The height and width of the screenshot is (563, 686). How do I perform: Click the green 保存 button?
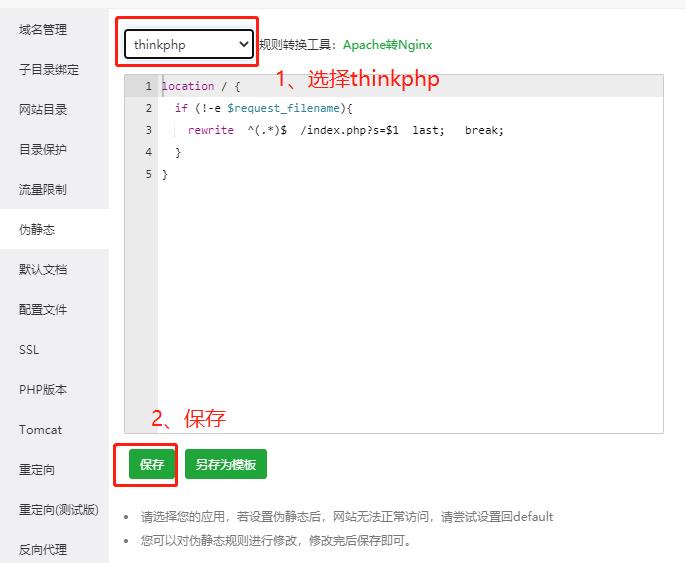point(151,465)
